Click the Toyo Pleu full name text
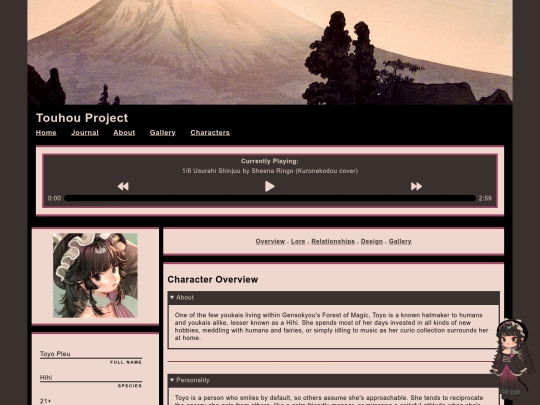This screenshot has width=540, height=405. tap(55, 354)
